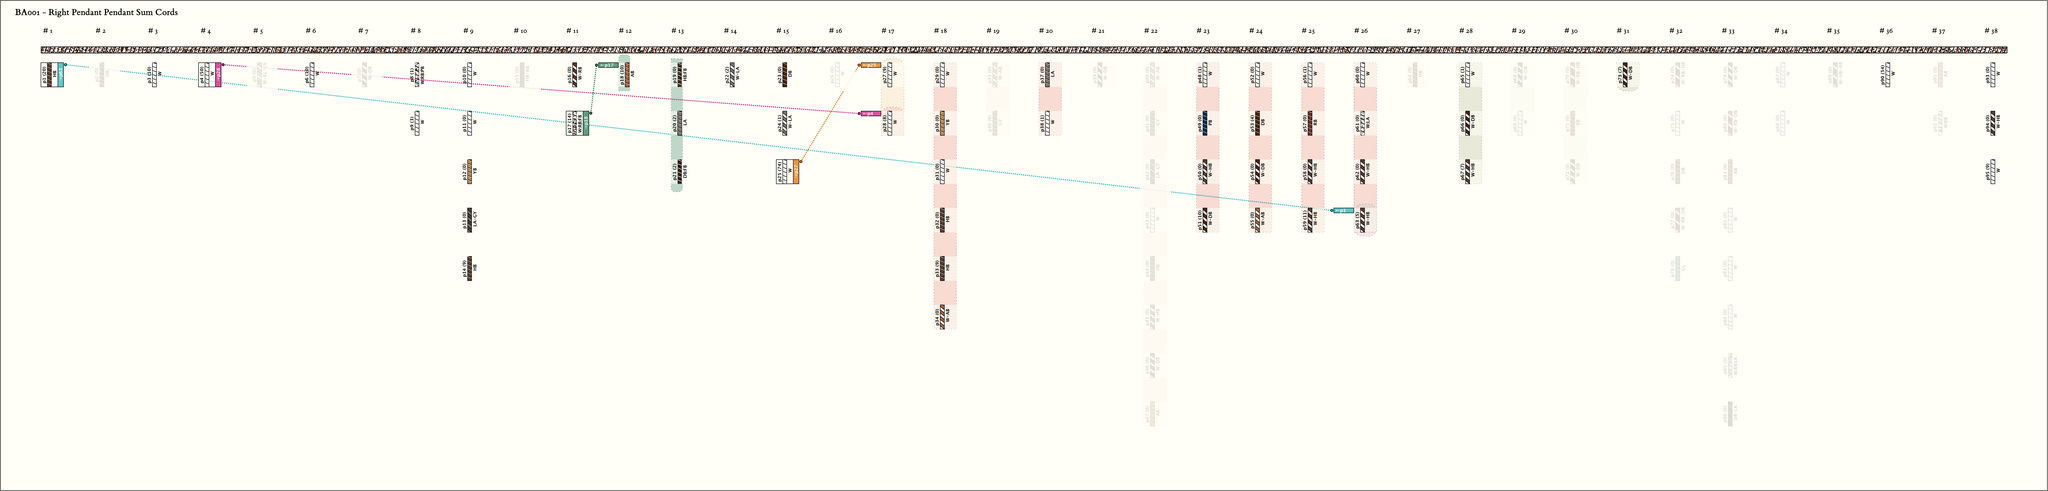2048x491 pixels.
Task: Click dark DB cord p23 in group #15
Action: pos(784,73)
